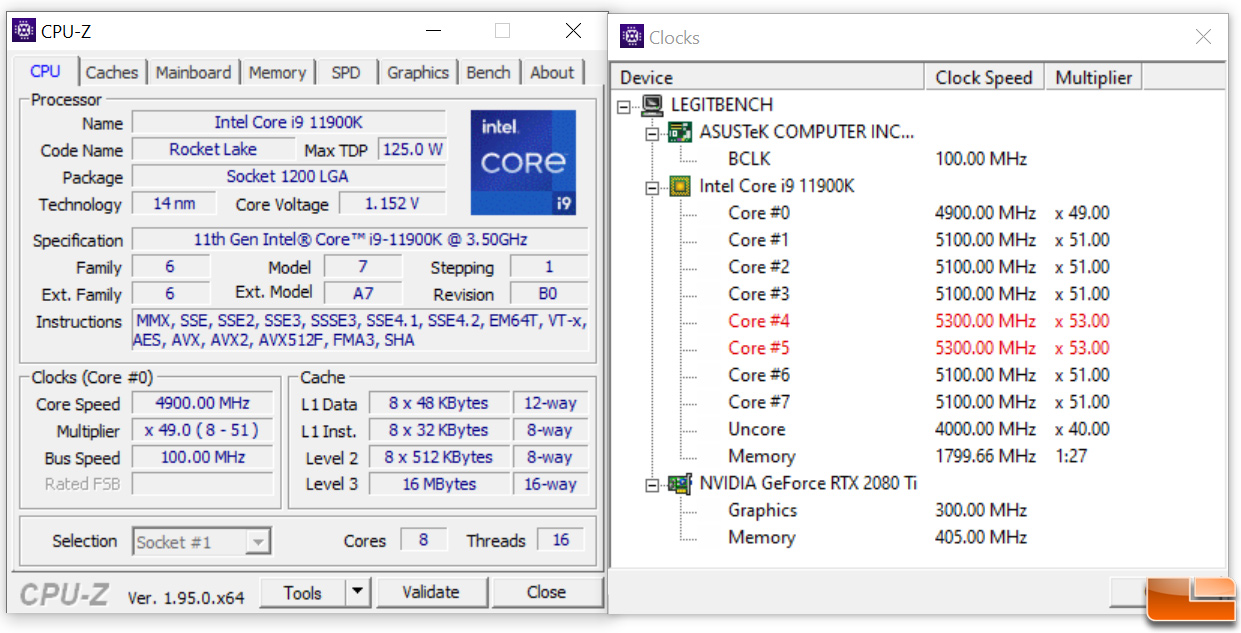Screen dimensions: 1241x633
Task: Select the Core #1 row
Action: click(759, 239)
